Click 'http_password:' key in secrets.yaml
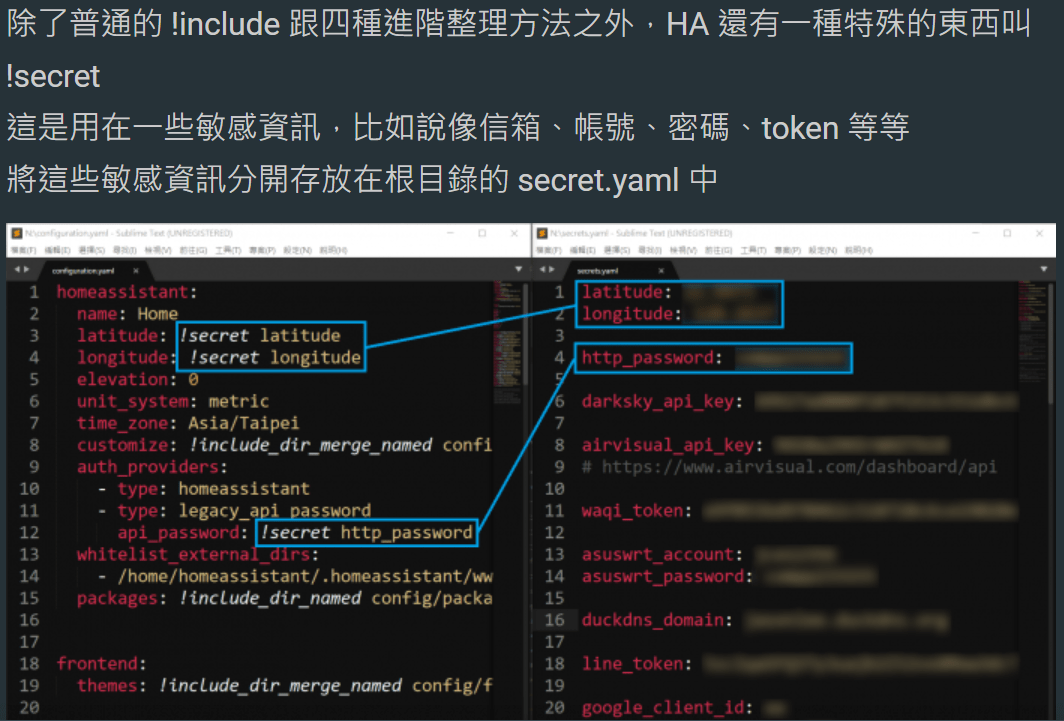The width and height of the screenshot is (1064, 721). [x=651, y=357]
